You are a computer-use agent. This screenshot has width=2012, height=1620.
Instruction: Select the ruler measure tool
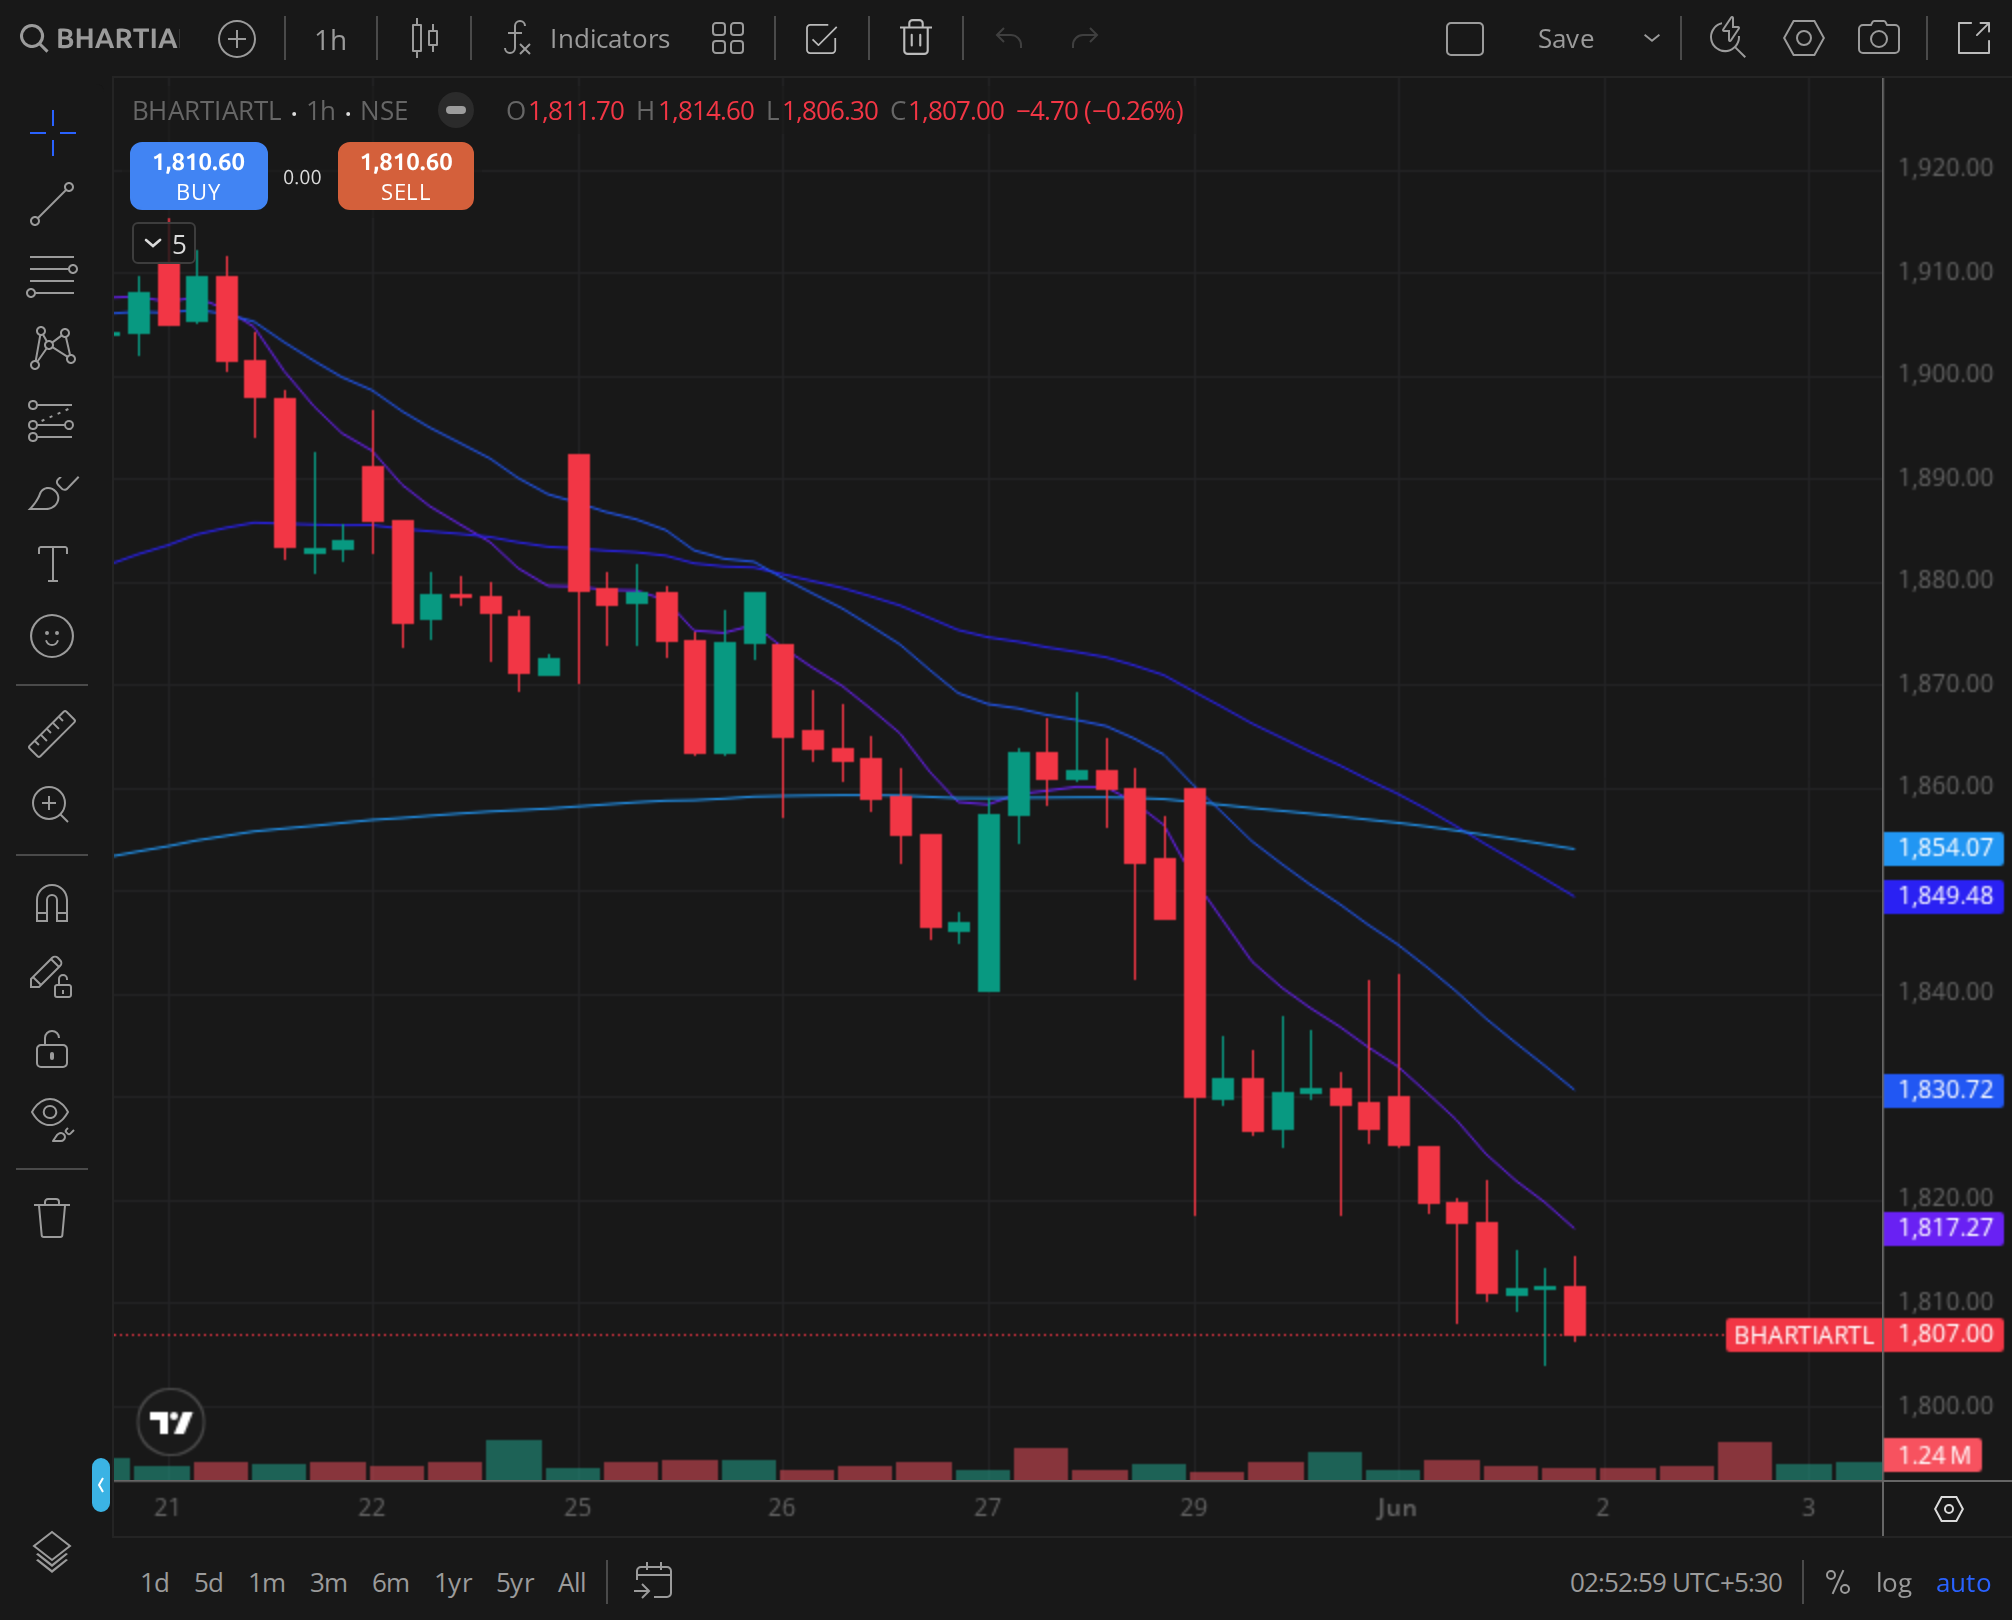click(52, 733)
